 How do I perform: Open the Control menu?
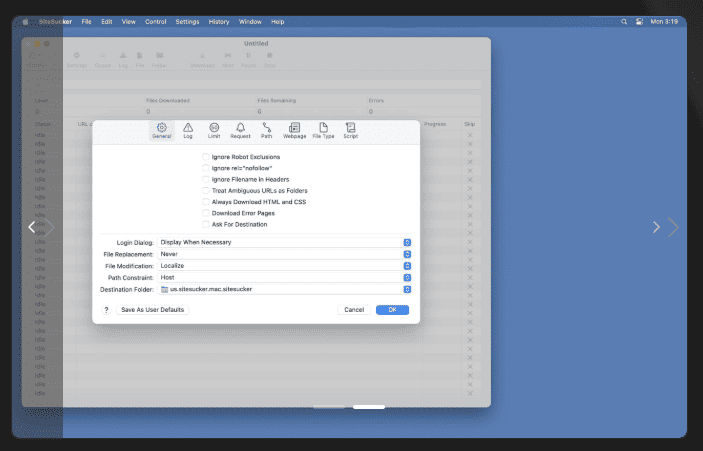[x=156, y=22]
